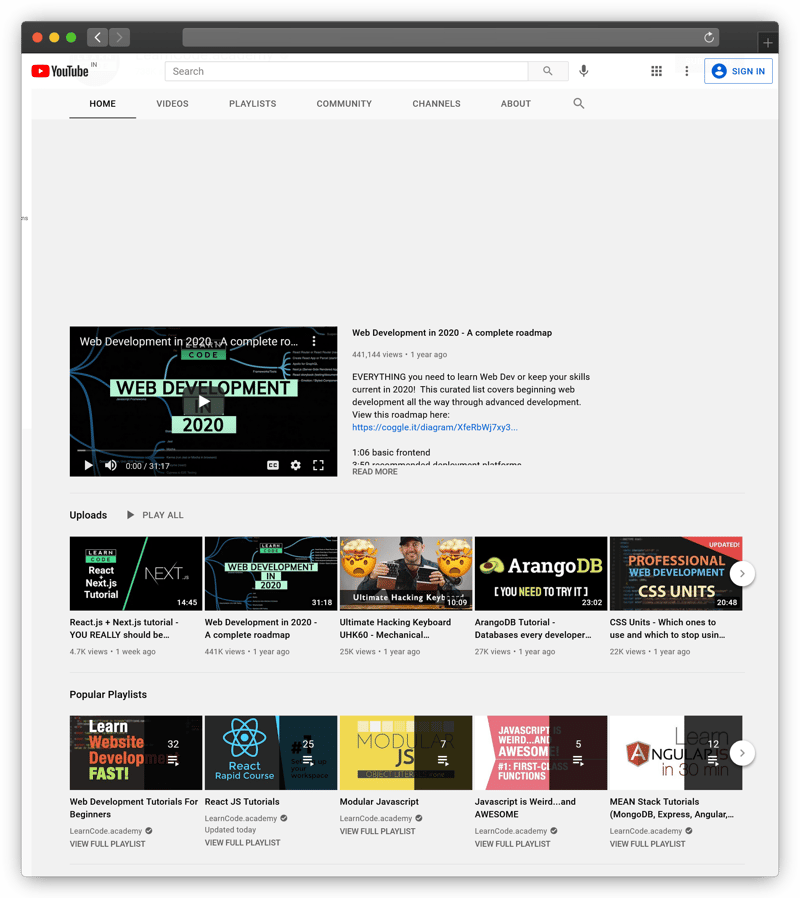View full MEAN Stack Tutorials playlist
Image resolution: width=800 pixels, height=898 pixels.
pos(648,844)
